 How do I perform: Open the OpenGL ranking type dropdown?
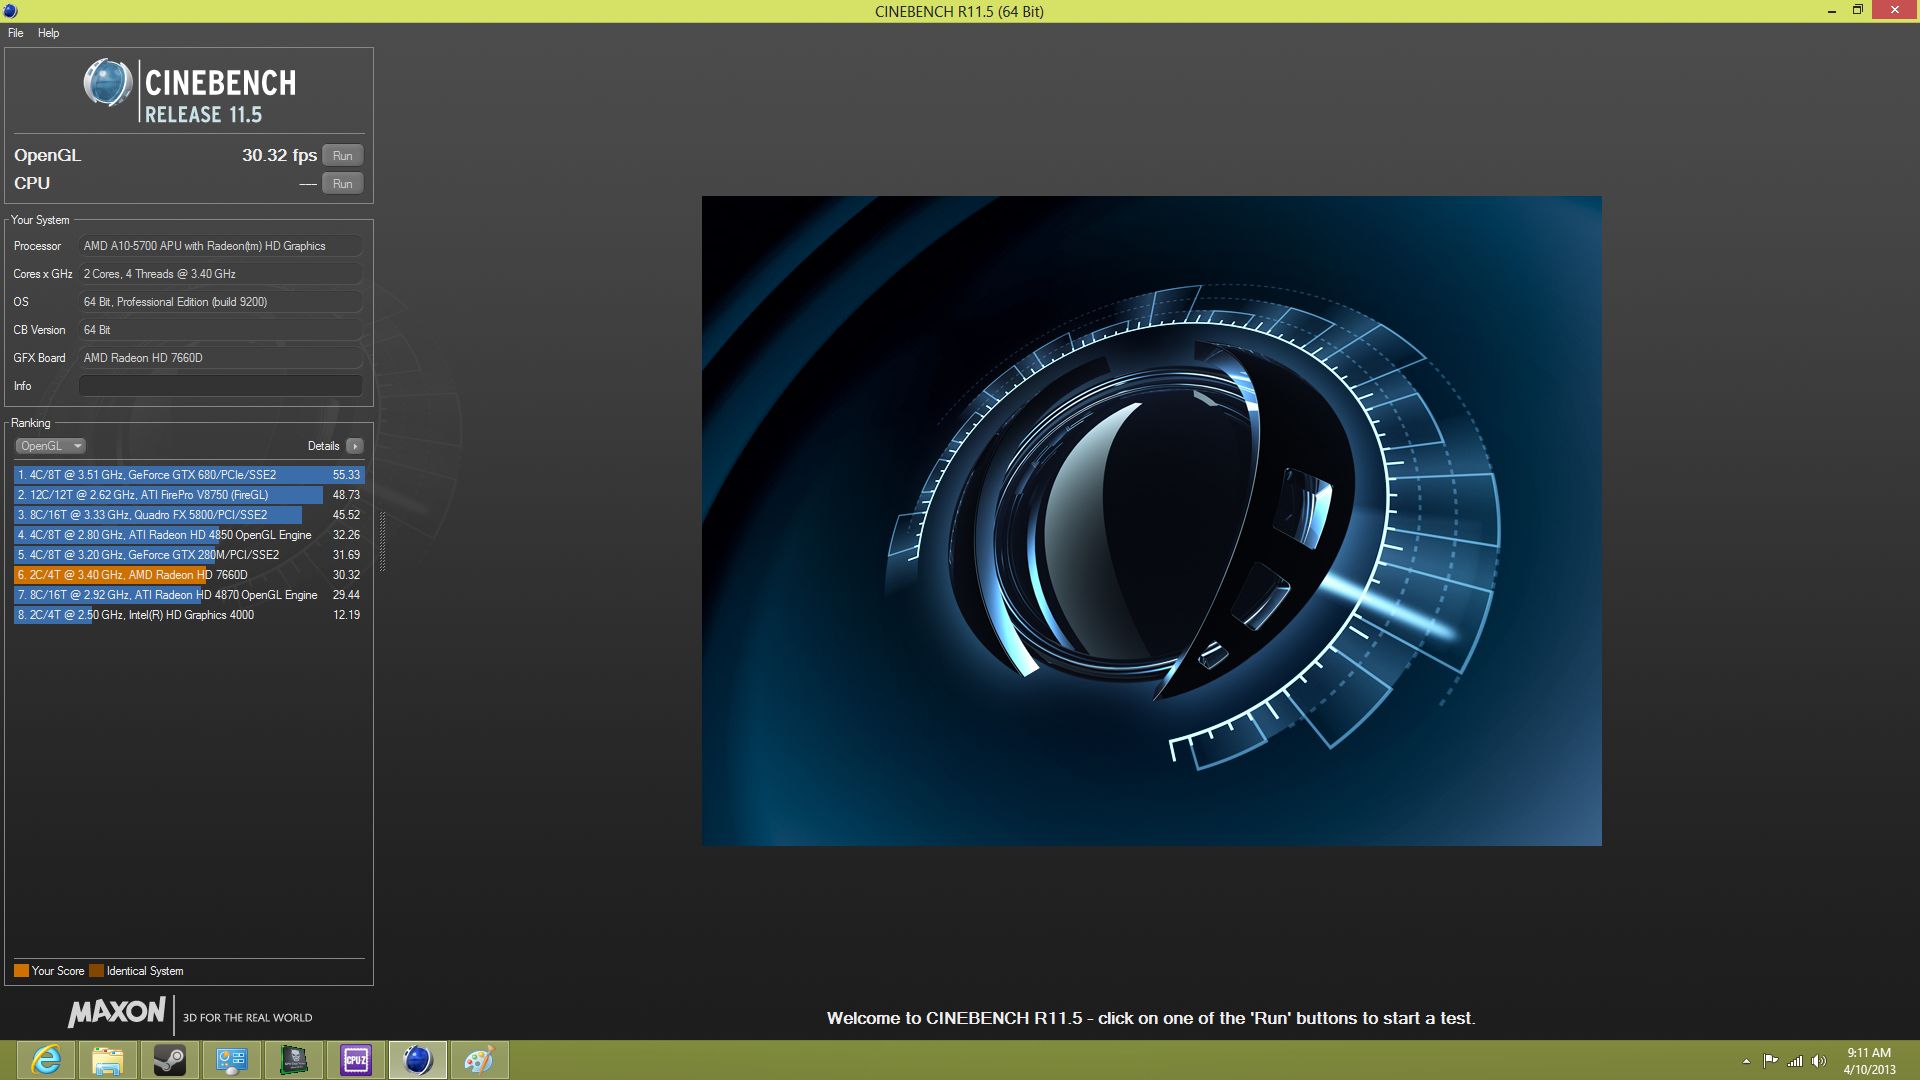pyautogui.click(x=50, y=446)
